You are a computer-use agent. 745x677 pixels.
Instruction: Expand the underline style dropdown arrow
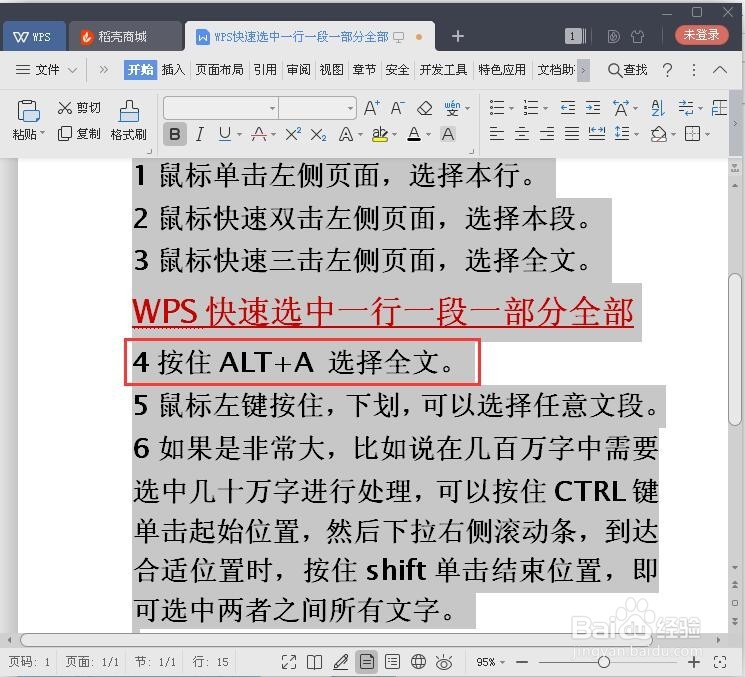239,135
